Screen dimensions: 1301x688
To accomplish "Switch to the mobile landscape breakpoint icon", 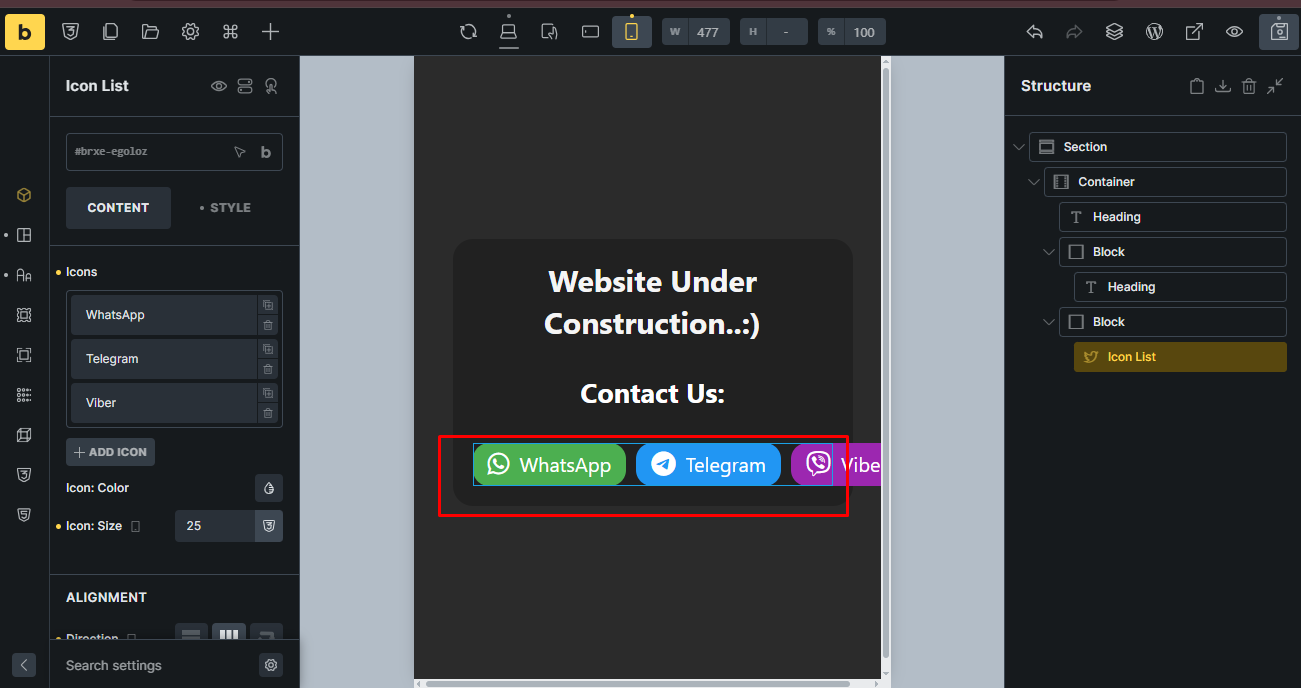I will (591, 32).
